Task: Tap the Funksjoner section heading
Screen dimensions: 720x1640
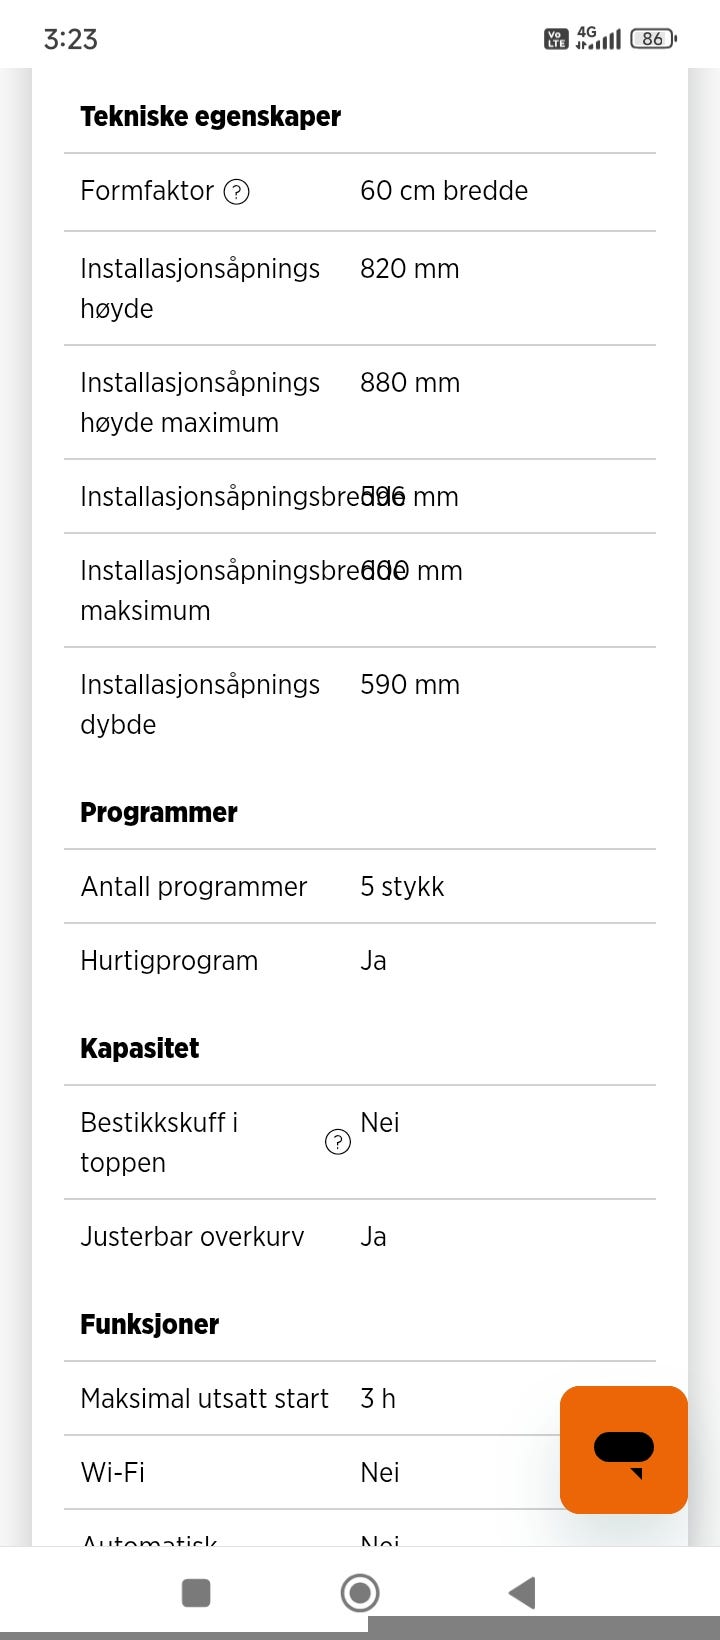Action: click(150, 1325)
